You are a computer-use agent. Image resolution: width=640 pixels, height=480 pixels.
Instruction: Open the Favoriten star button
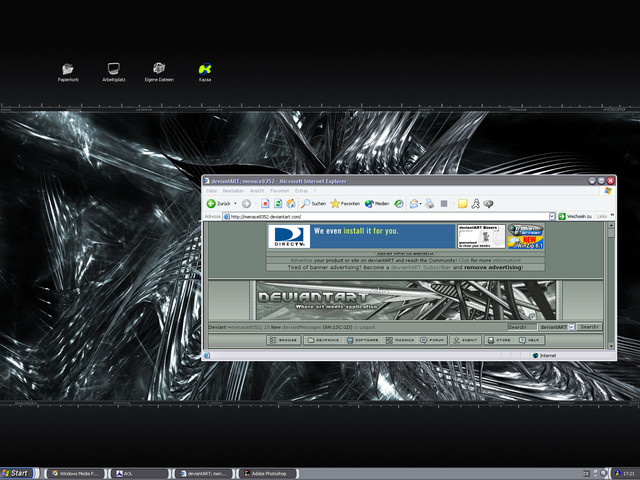point(345,203)
